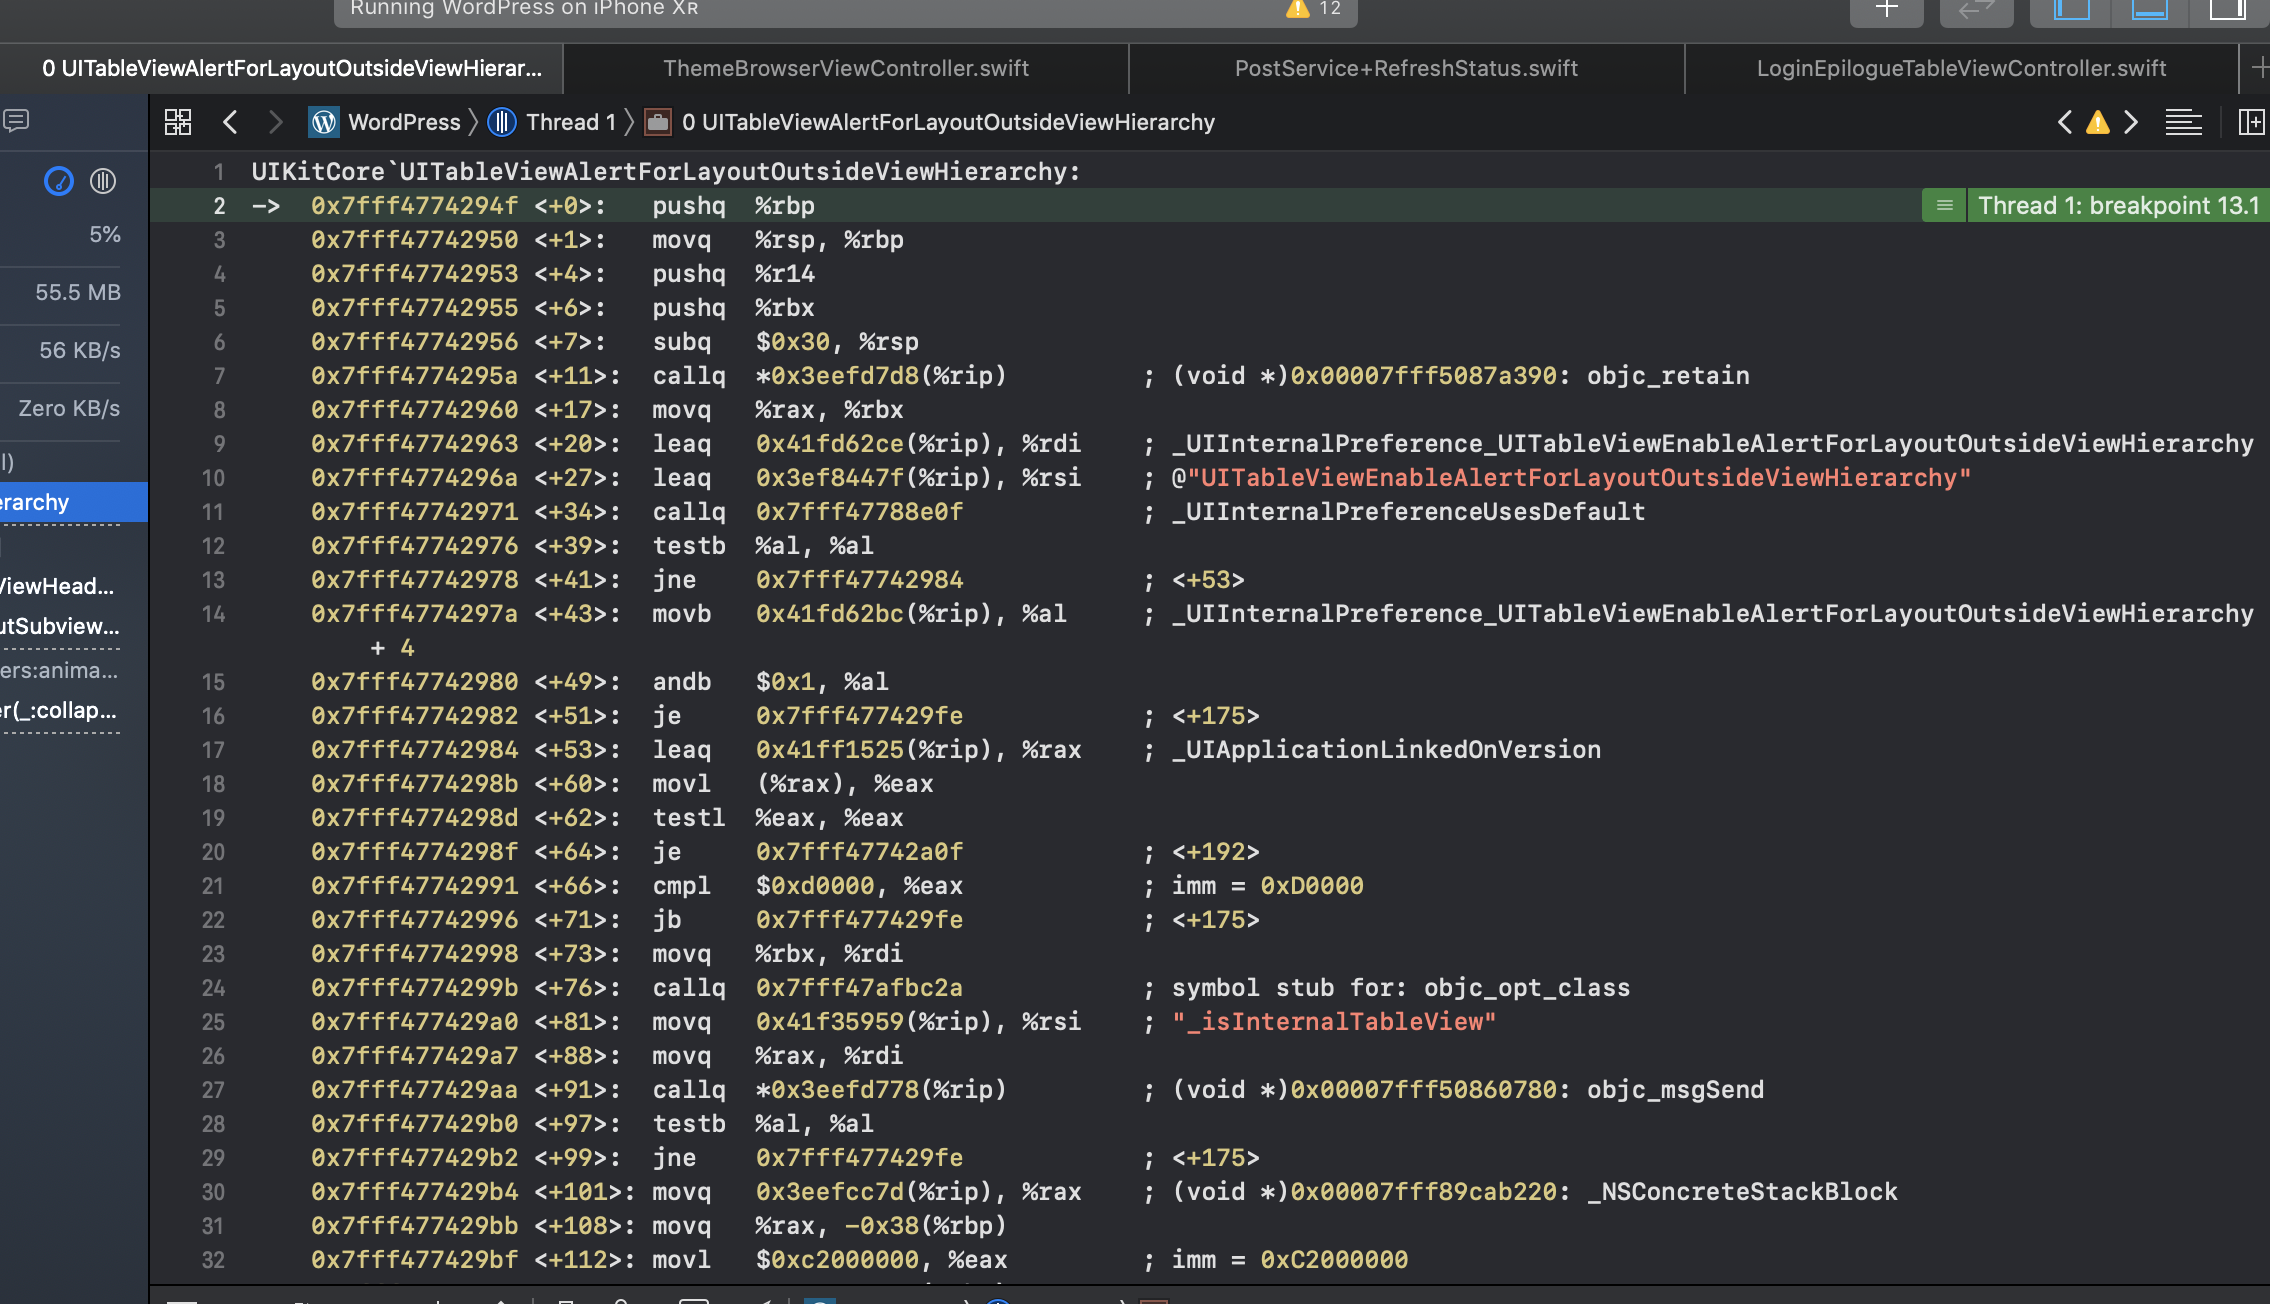Click the warning triangle showing 12 issues
2270x1304 pixels.
click(1297, 8)
